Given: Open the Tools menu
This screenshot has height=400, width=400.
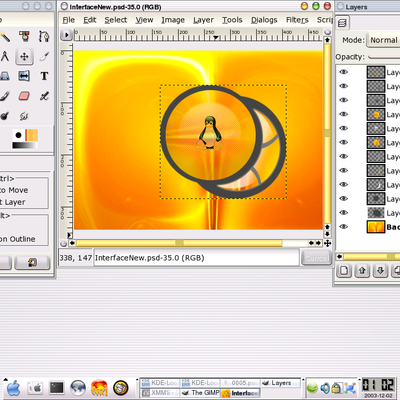Looking at the screenshot, I should click(232, 20).
